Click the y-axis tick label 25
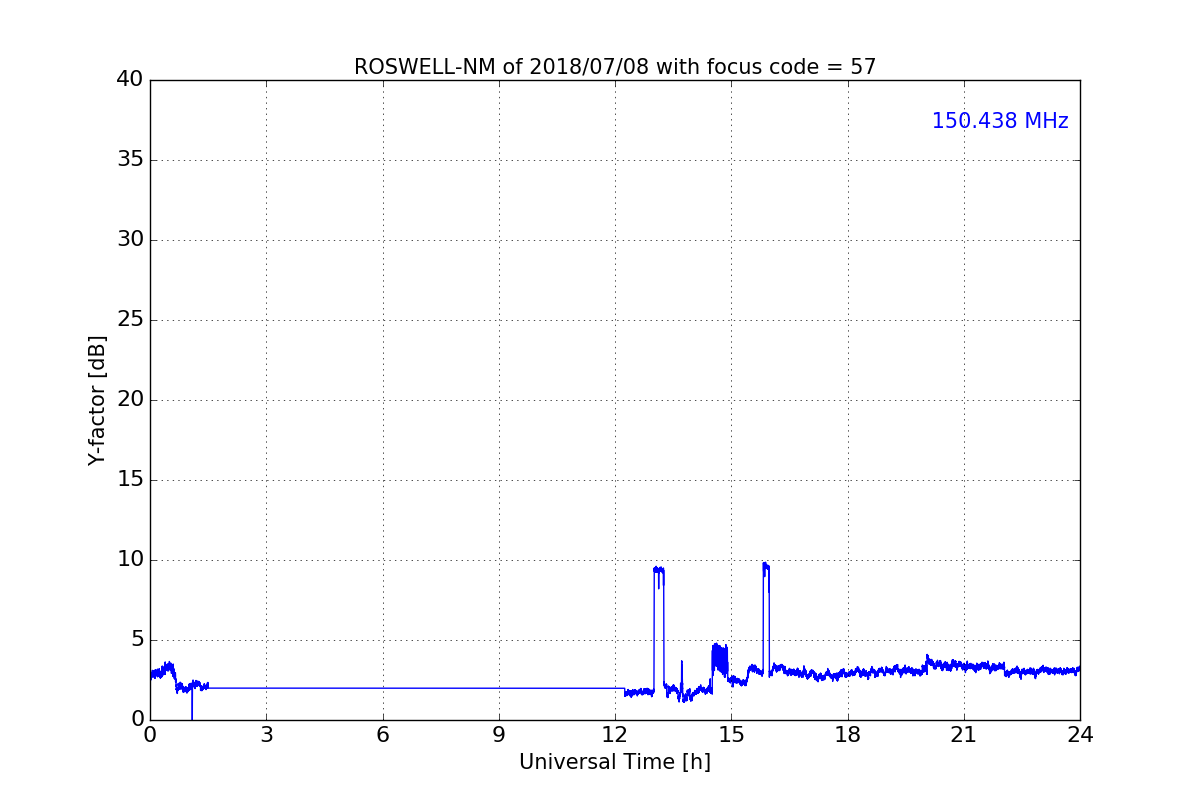Screen dimensions: 1200x800 (130, 320)
